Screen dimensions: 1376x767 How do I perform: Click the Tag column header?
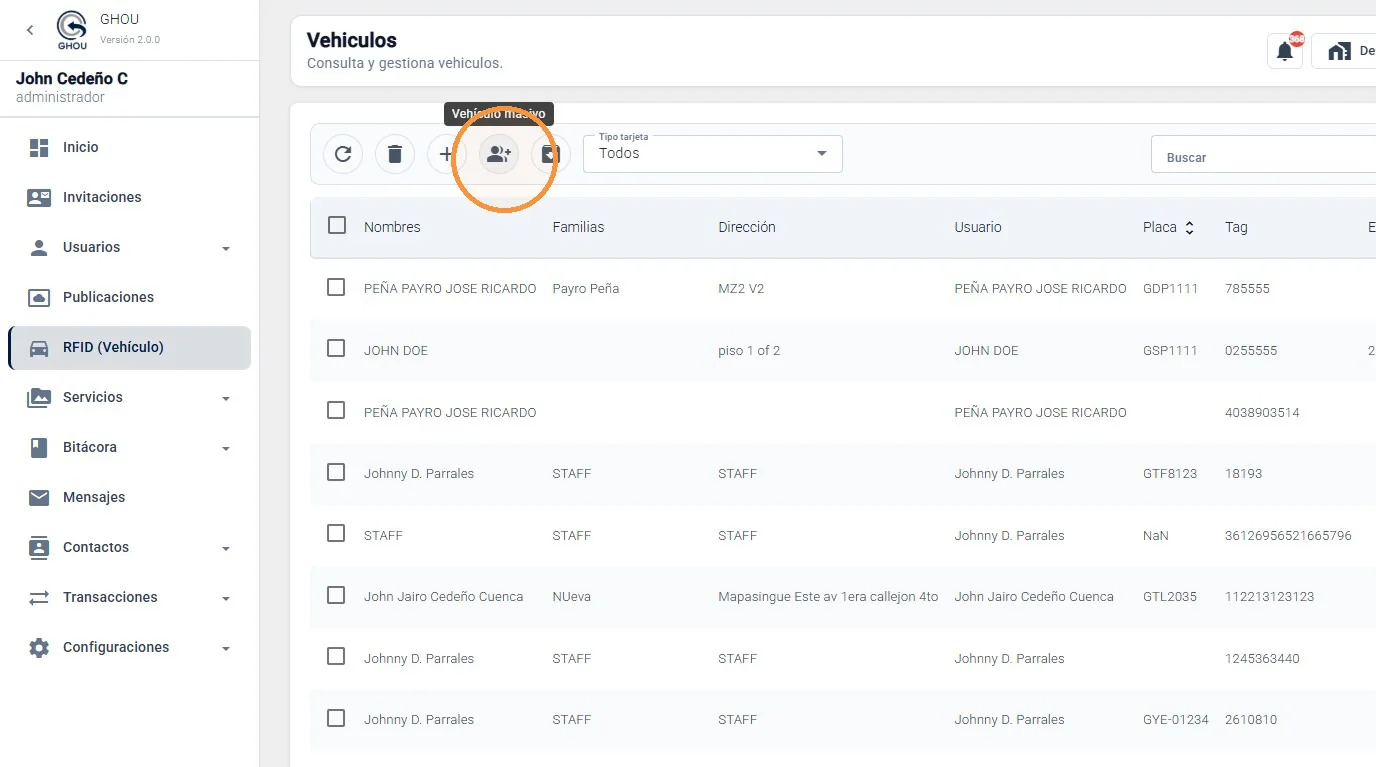pos(1236,227)
